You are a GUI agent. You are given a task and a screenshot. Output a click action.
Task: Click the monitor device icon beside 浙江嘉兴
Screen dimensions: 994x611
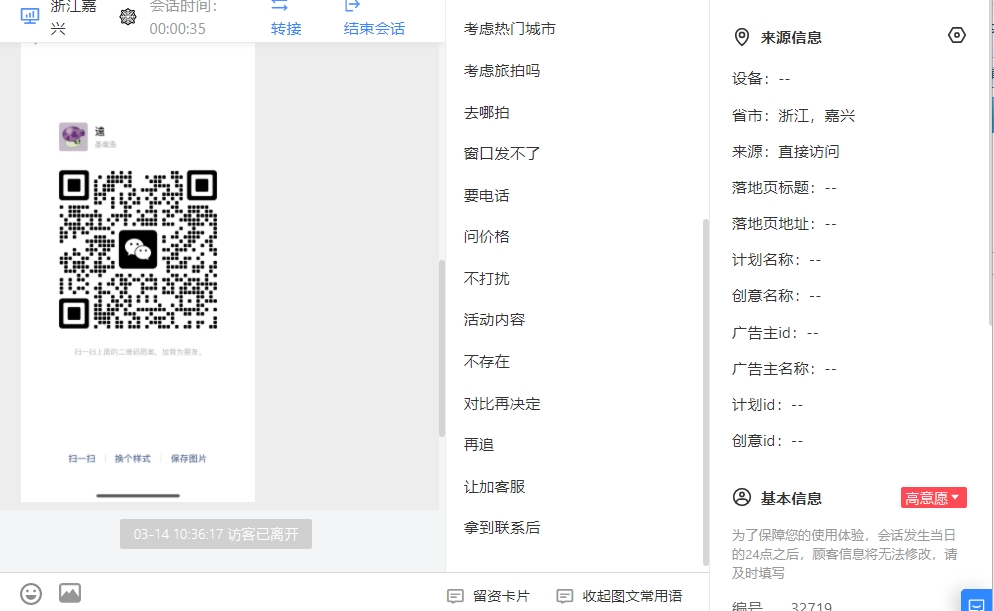[x=30, y=16]
